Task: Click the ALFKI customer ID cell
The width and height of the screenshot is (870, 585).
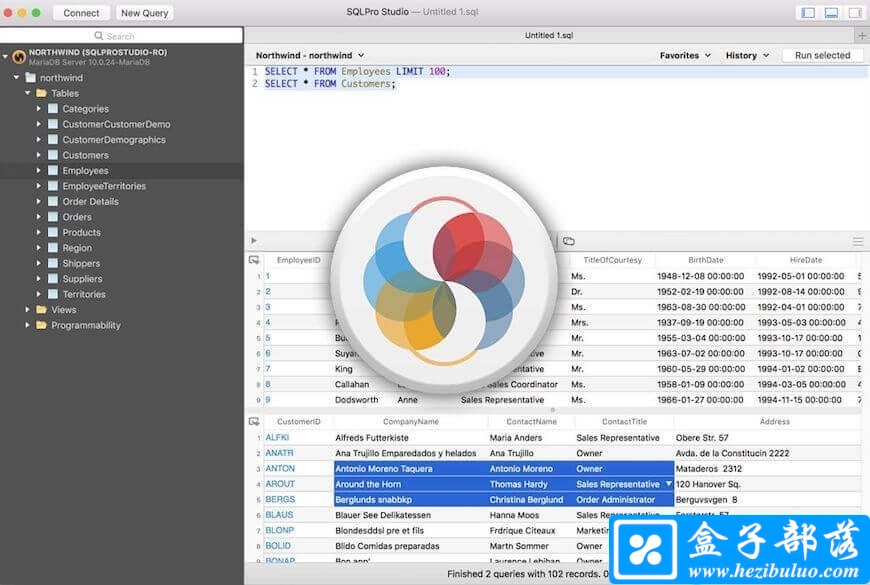Action: (277, 437)
